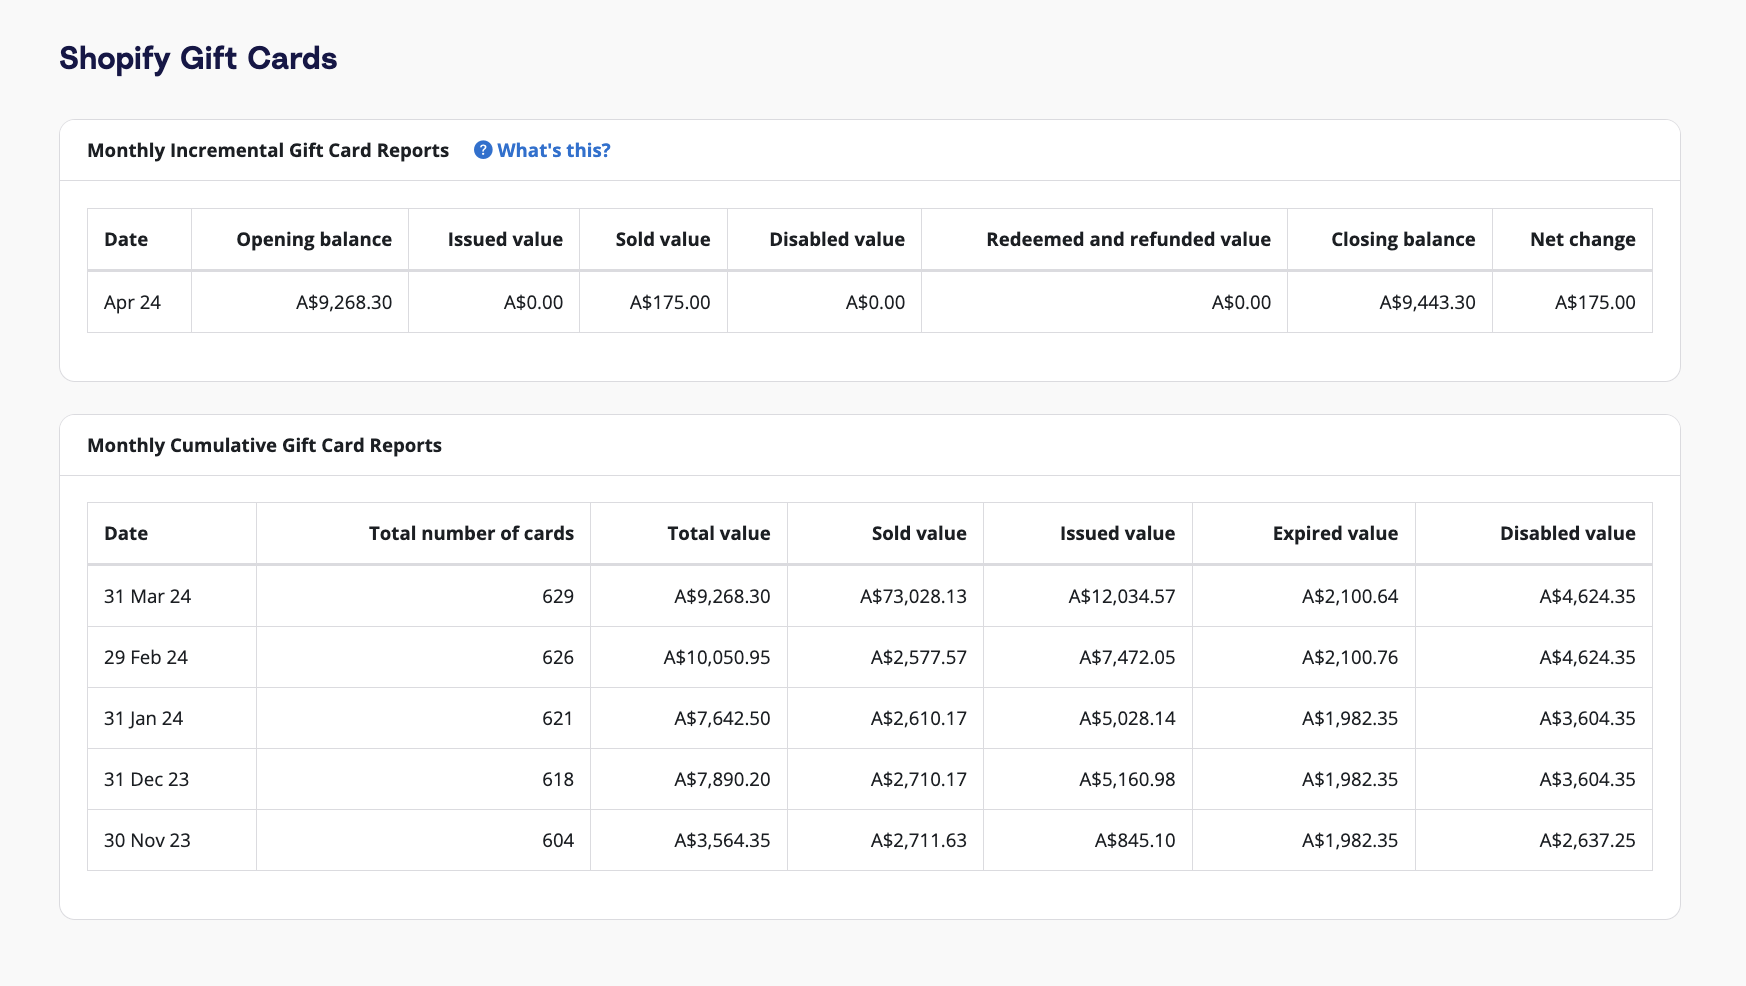This screenshot has height=986, width=1746.
Task: Select the 30 Nov 23 date cell
Action: point(172,840)
